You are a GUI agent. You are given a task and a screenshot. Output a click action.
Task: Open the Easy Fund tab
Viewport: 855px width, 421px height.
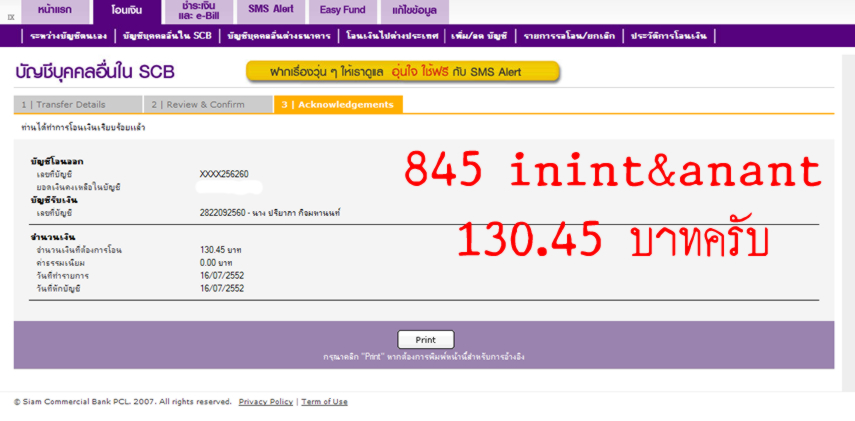(342, 11)
